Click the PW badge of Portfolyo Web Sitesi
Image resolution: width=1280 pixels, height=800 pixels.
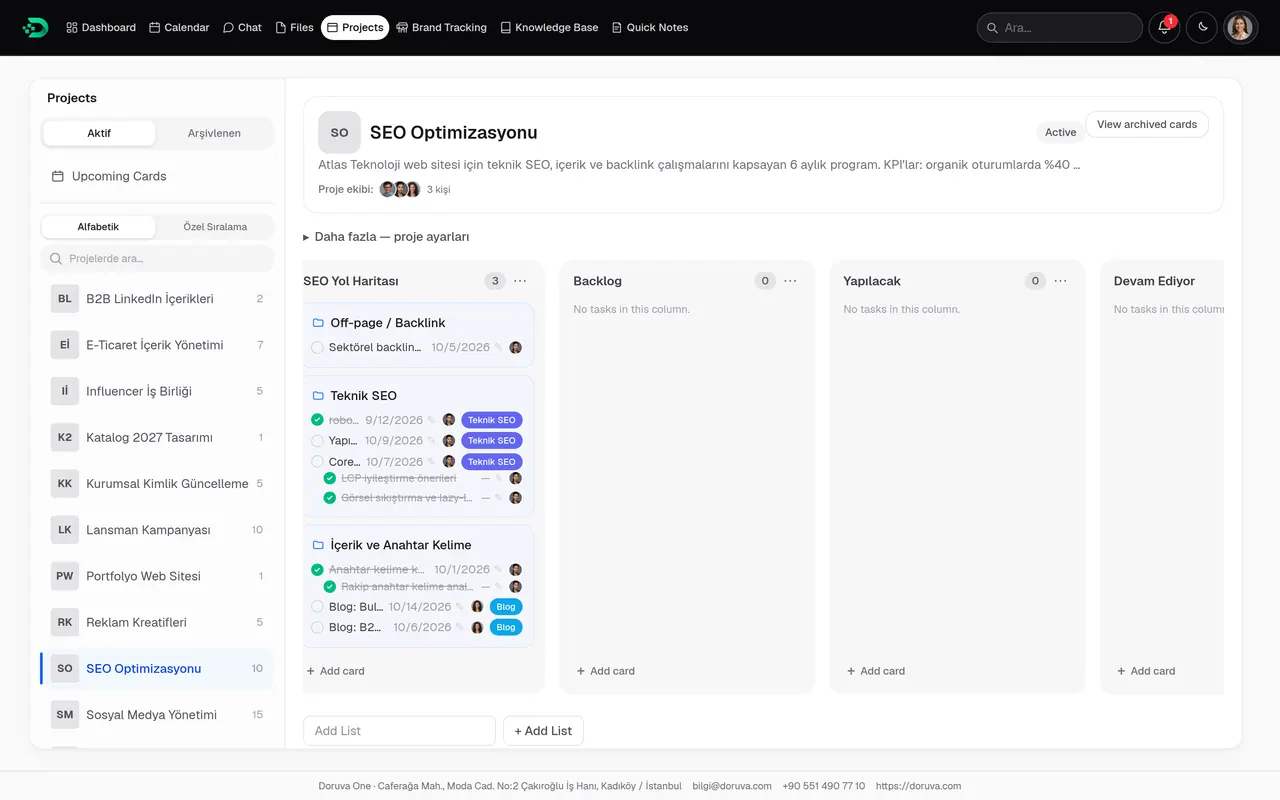click(x=65, y=576)
